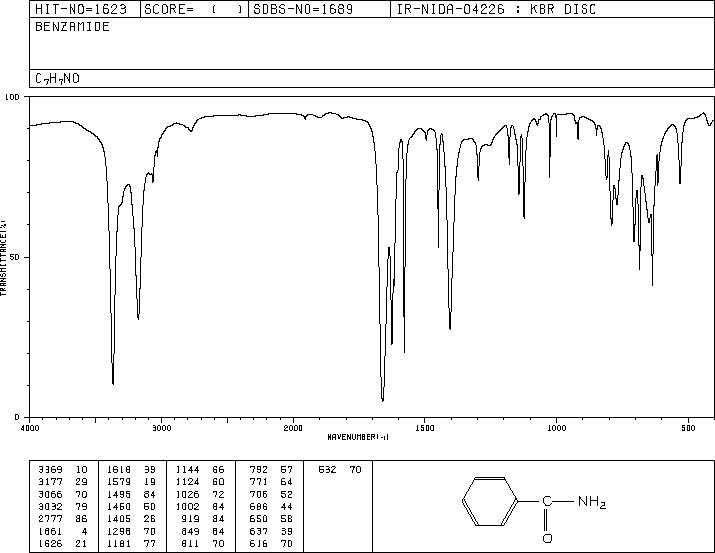Image resolution: width=715 pixels, height=553 pixels.
Task: Click the 1495 wavenumber value
Action: pyautogui.click(x=119, y=494)
